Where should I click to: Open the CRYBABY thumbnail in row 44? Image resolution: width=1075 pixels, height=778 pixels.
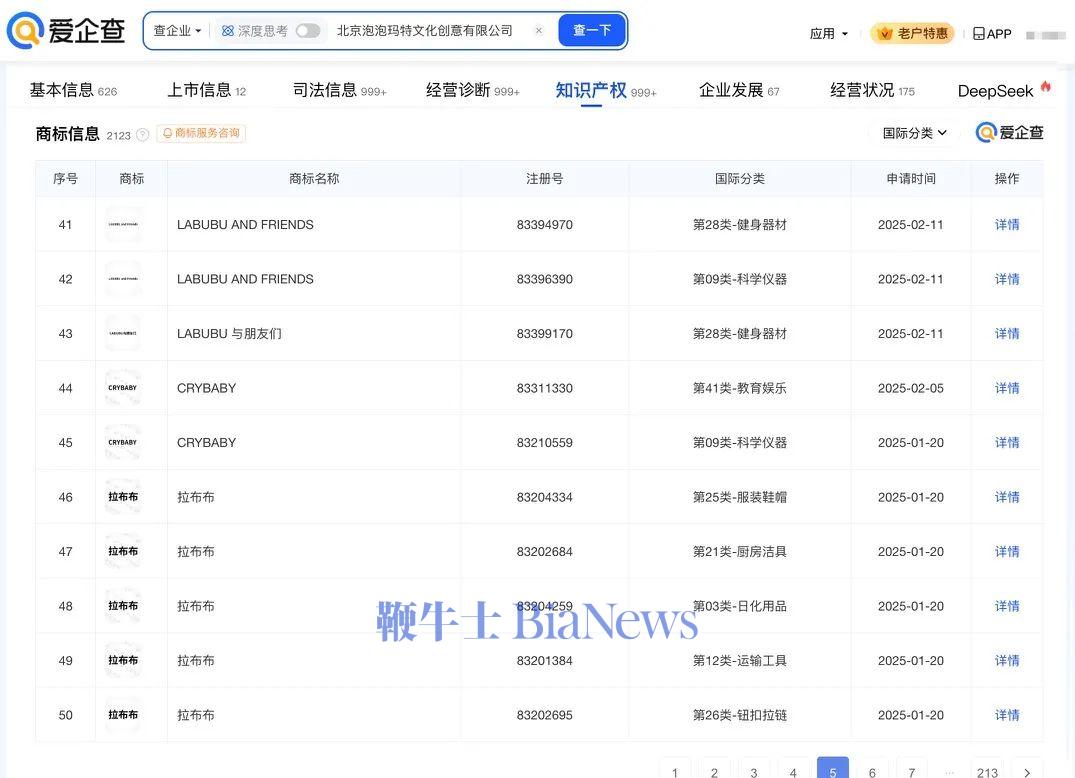click(x=123, y=388)
